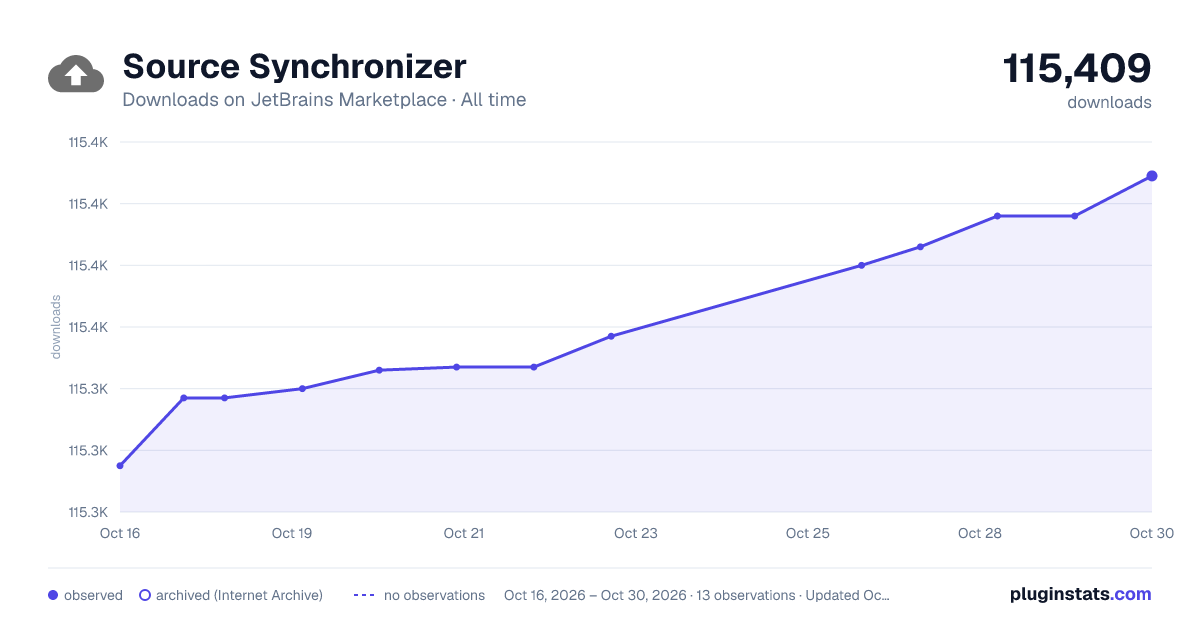This screenshot has height=630, width=1200.
Task: Click 'Downloads on JetBrains Marketplace · All time' subtitle
Action: [324, 100]
